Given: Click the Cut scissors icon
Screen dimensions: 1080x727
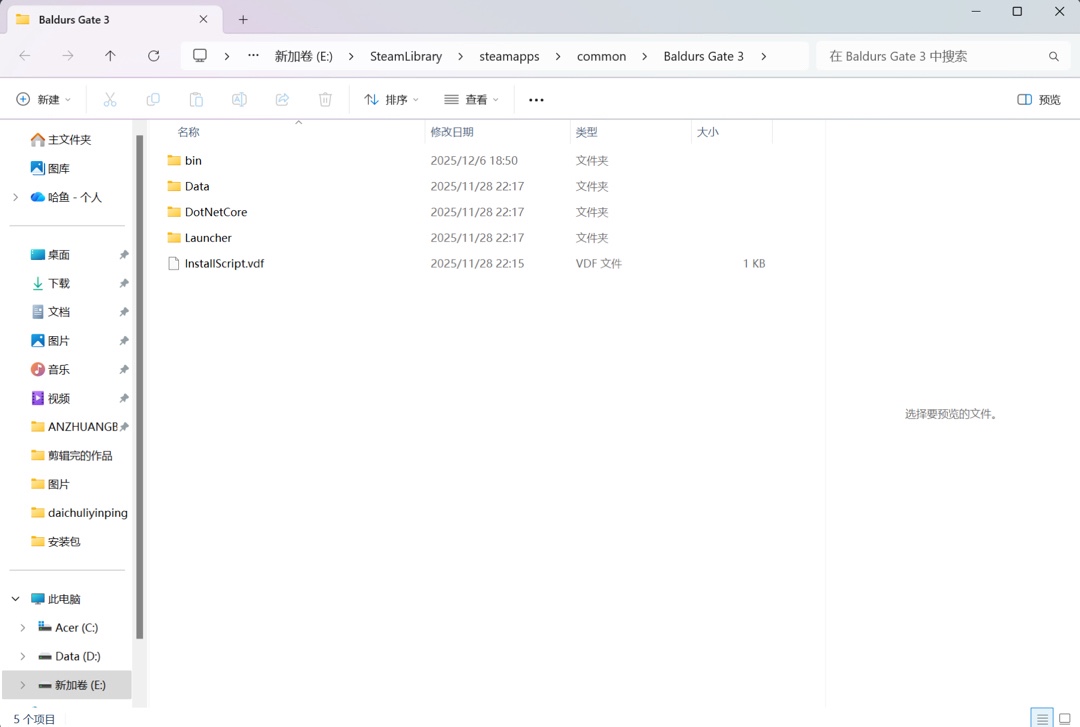Looking at the screenshot, I should pos(110,100).
